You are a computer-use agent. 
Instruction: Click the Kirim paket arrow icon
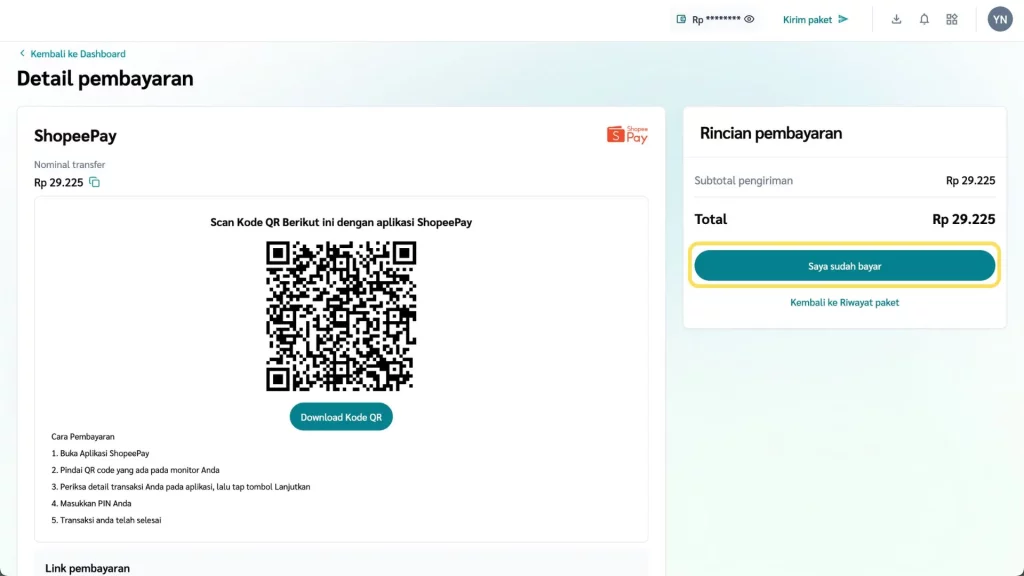(x=843, y=19)
